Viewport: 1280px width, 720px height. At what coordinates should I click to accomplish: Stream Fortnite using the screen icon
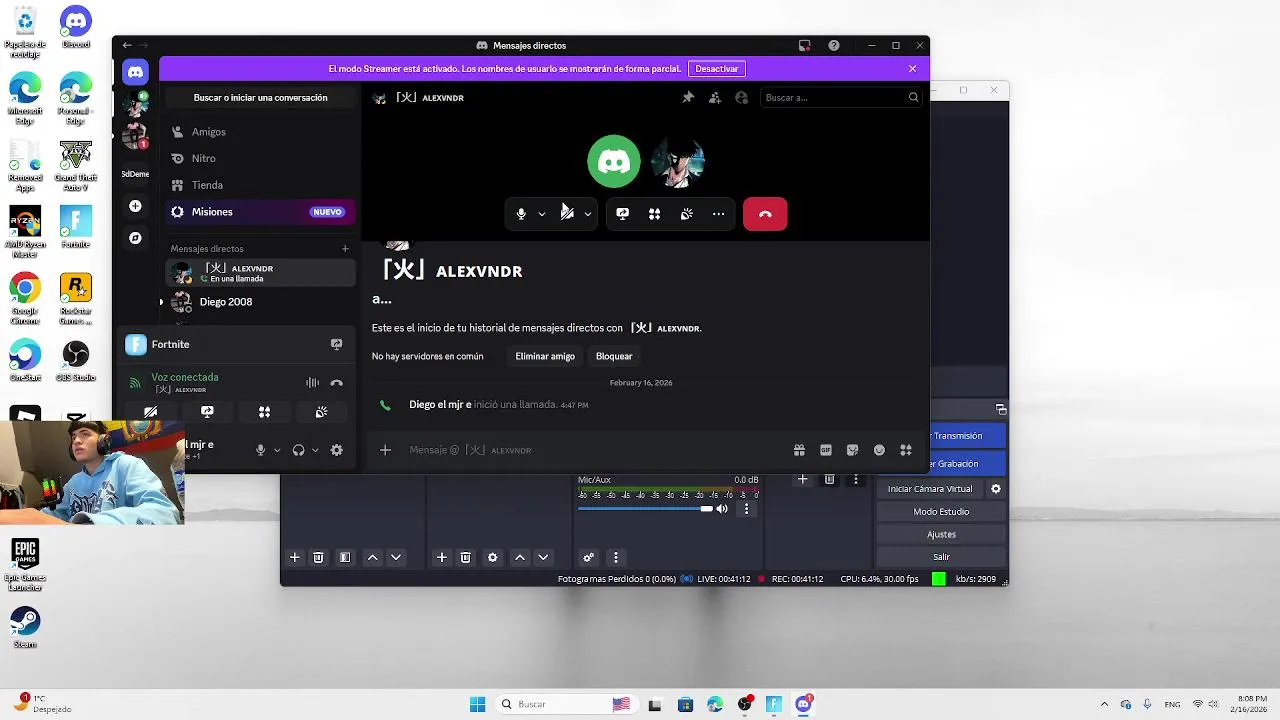pos(336,344)
